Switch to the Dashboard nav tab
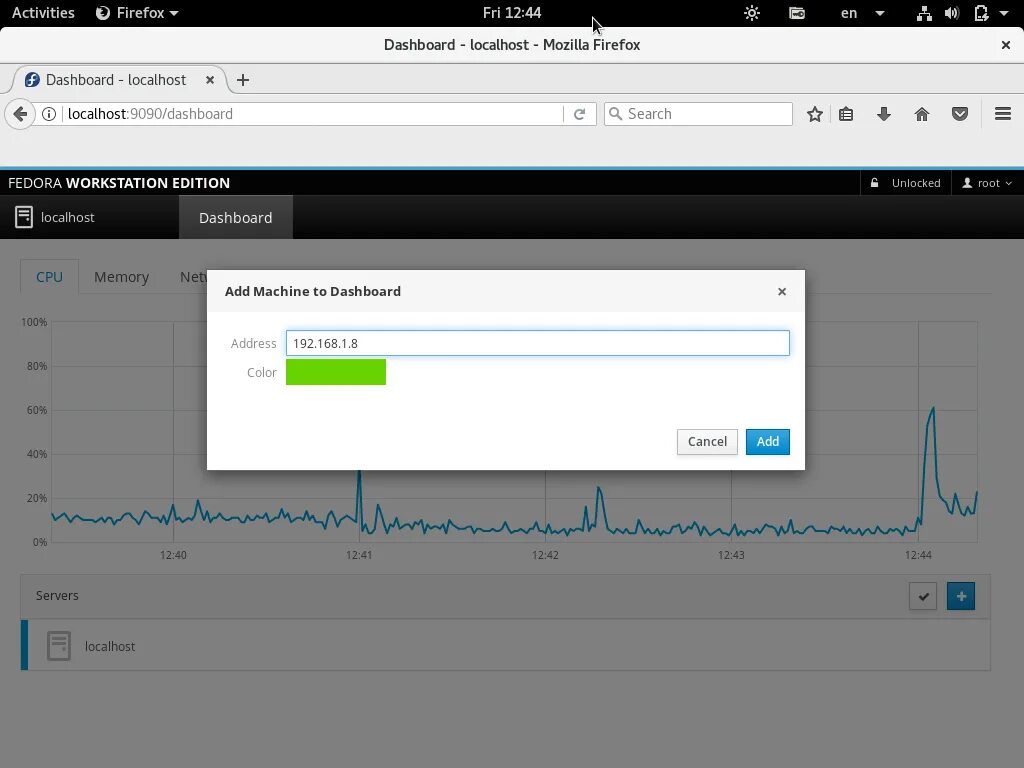The height and width of the screenshot is (768, 1024). 236,218
